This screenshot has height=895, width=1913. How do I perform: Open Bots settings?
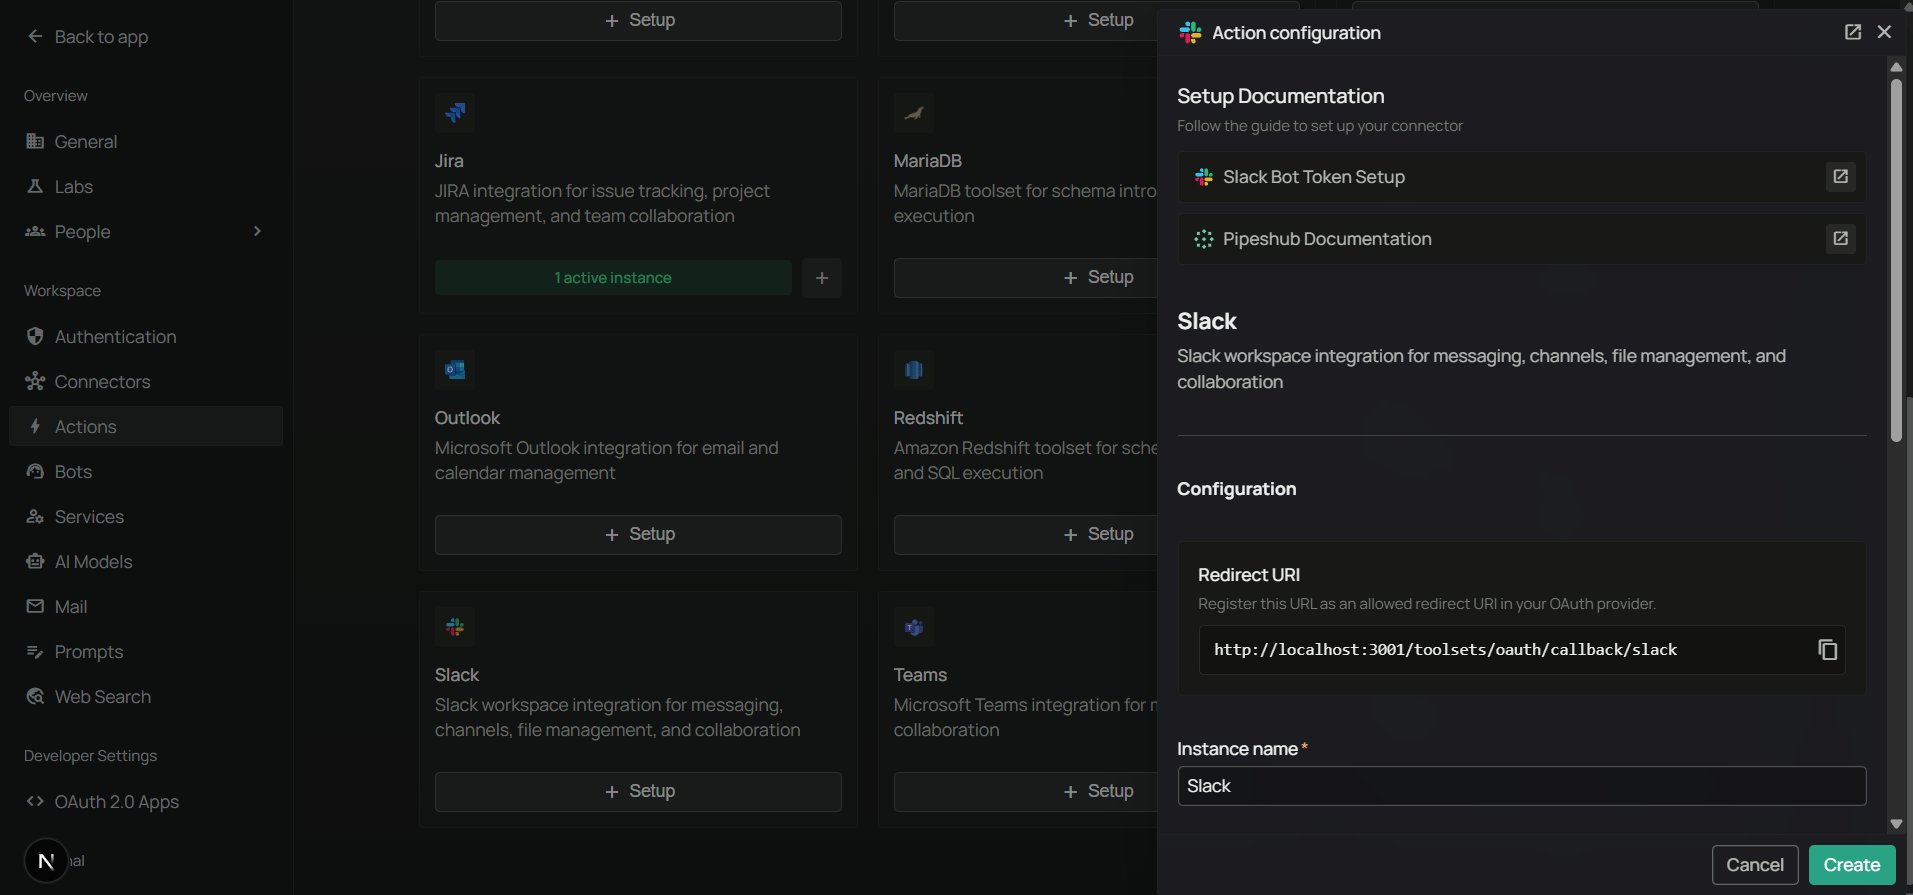(146, 472)
